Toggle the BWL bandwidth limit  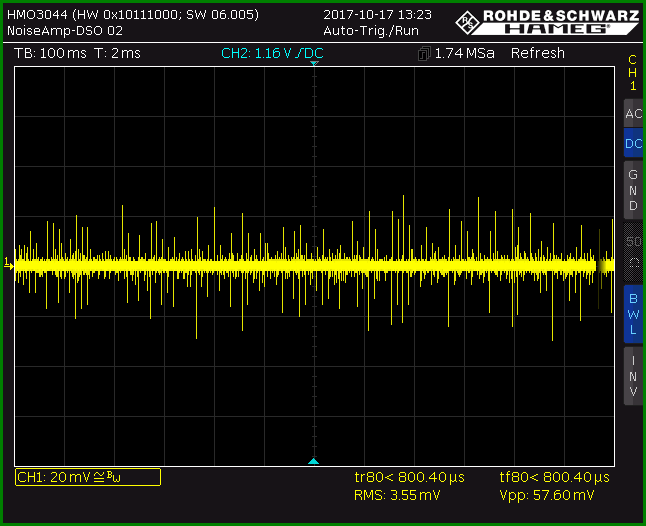(x=633, y=314)
